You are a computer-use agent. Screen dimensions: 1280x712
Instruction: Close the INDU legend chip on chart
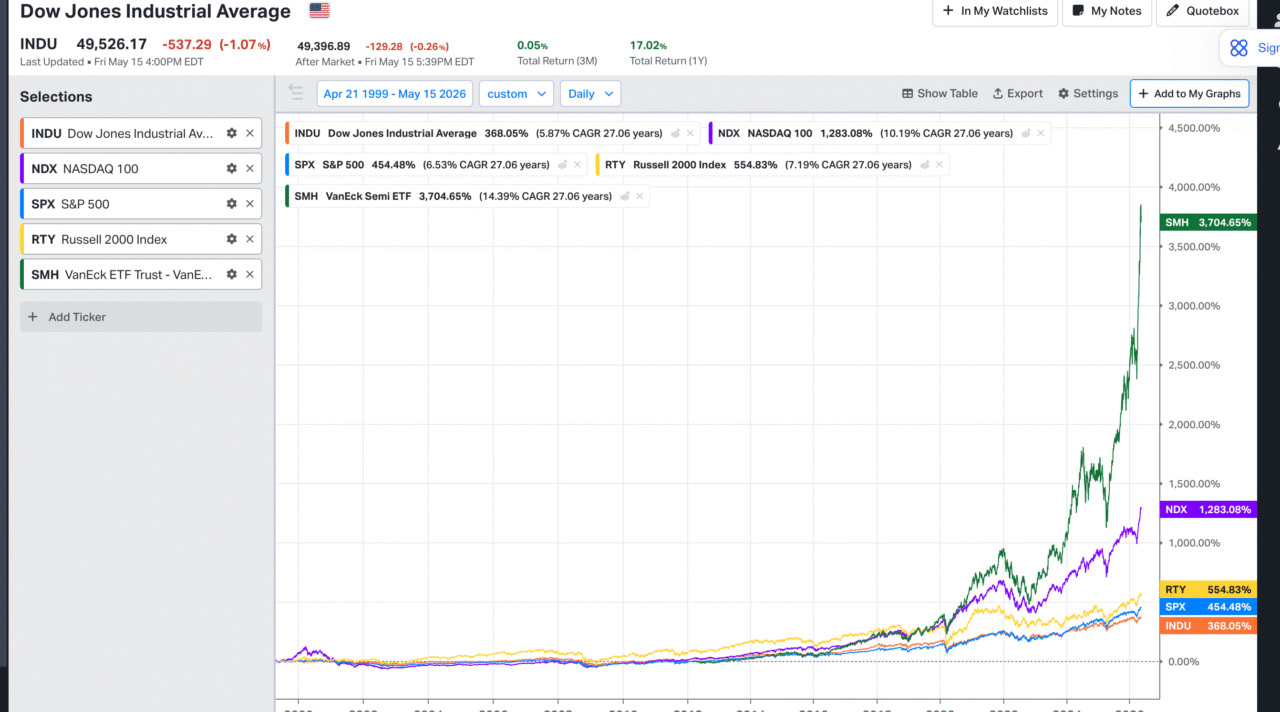point(690,133)
